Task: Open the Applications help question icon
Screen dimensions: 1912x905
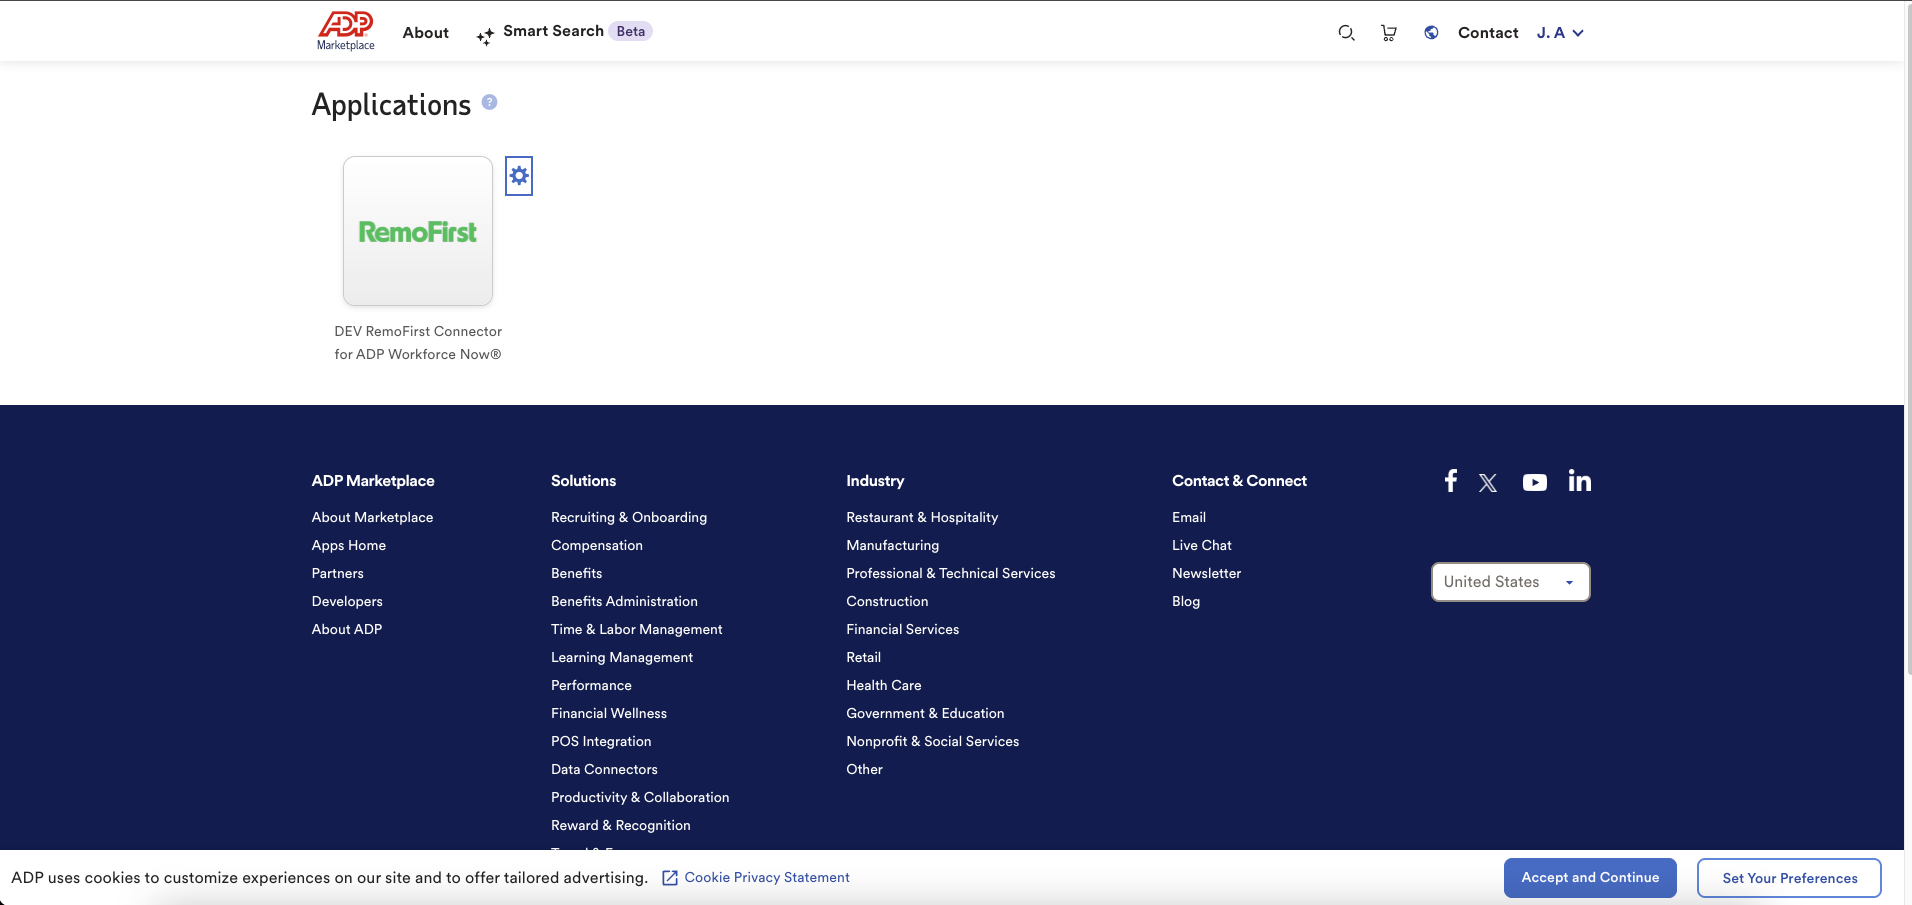Action: point(489,102)
